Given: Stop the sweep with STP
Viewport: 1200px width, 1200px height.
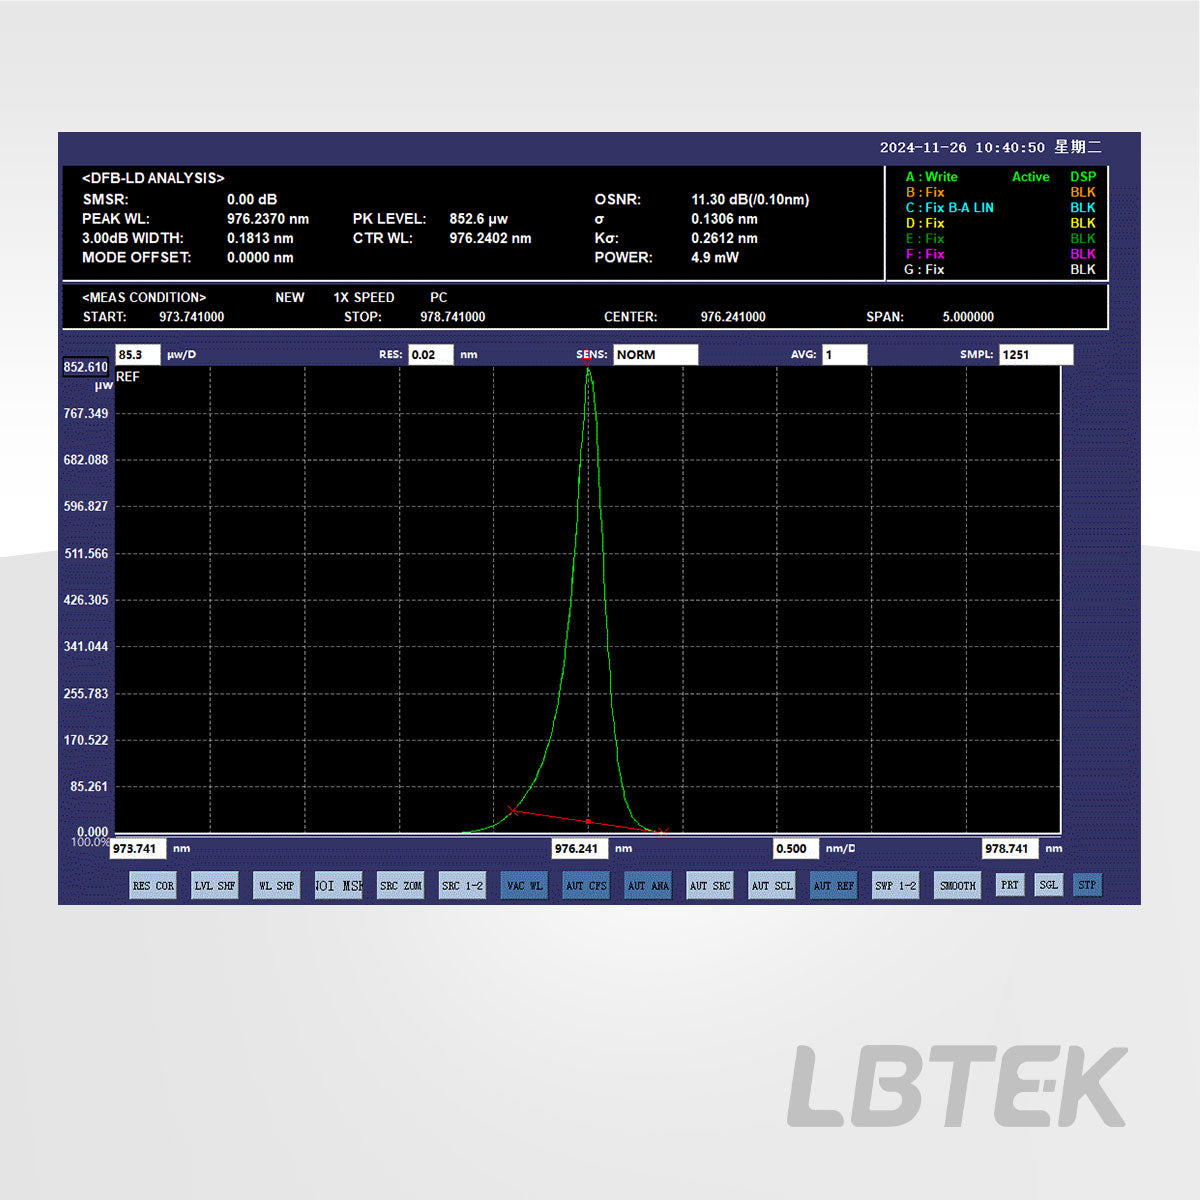Looking at the screenshot, I should click(1087, 884).
